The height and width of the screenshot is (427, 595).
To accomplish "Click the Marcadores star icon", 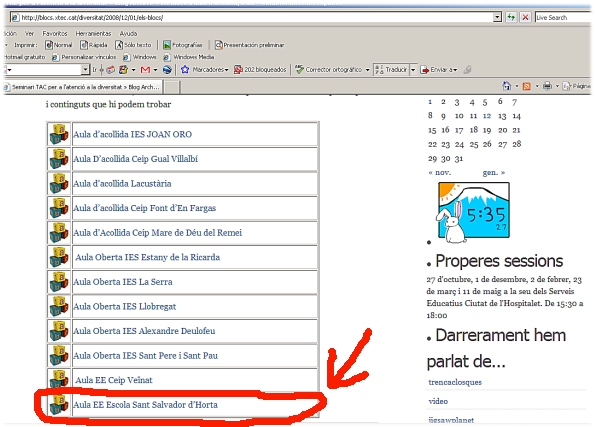I will (185, 69).
